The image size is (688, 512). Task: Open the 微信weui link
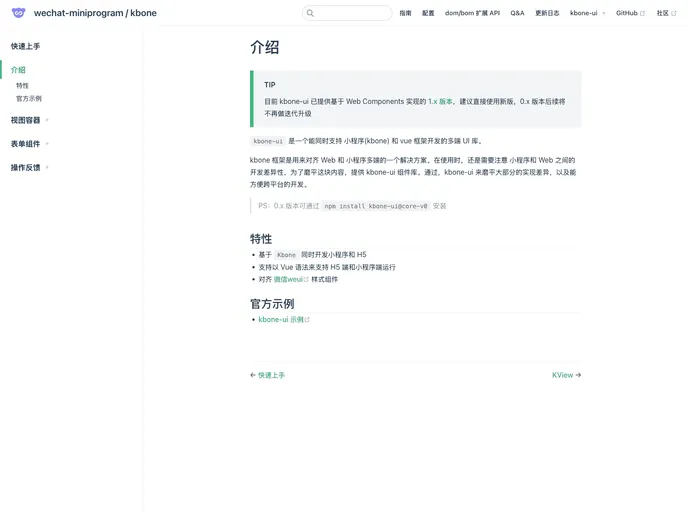coord(288,279)
